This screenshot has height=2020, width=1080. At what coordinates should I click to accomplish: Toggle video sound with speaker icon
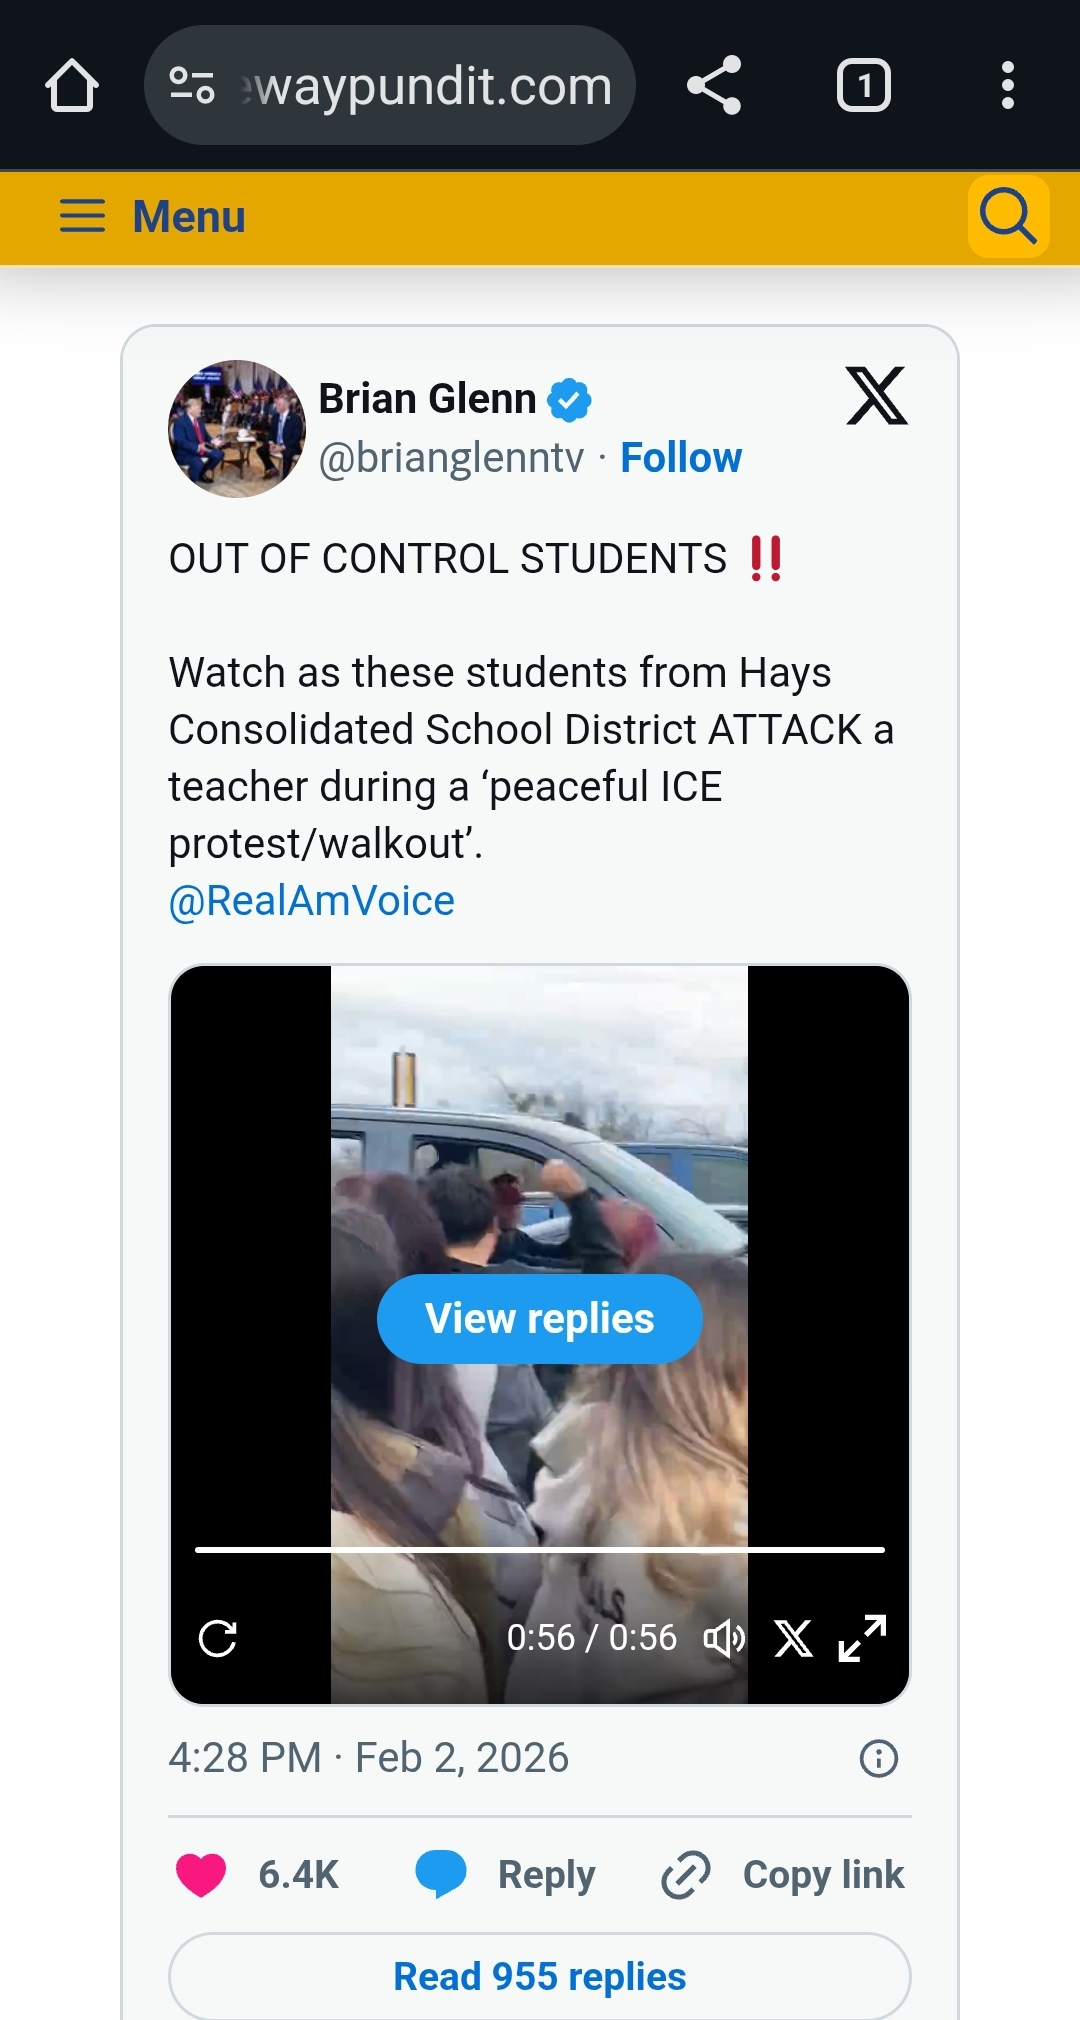point(724,1638)
